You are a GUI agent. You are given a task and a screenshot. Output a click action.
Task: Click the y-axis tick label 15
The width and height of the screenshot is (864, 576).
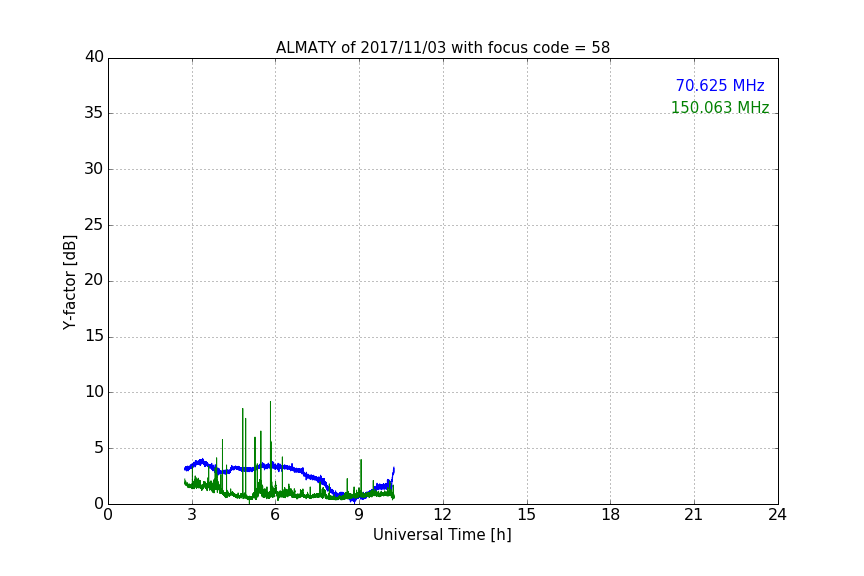(x=94, y=337)
